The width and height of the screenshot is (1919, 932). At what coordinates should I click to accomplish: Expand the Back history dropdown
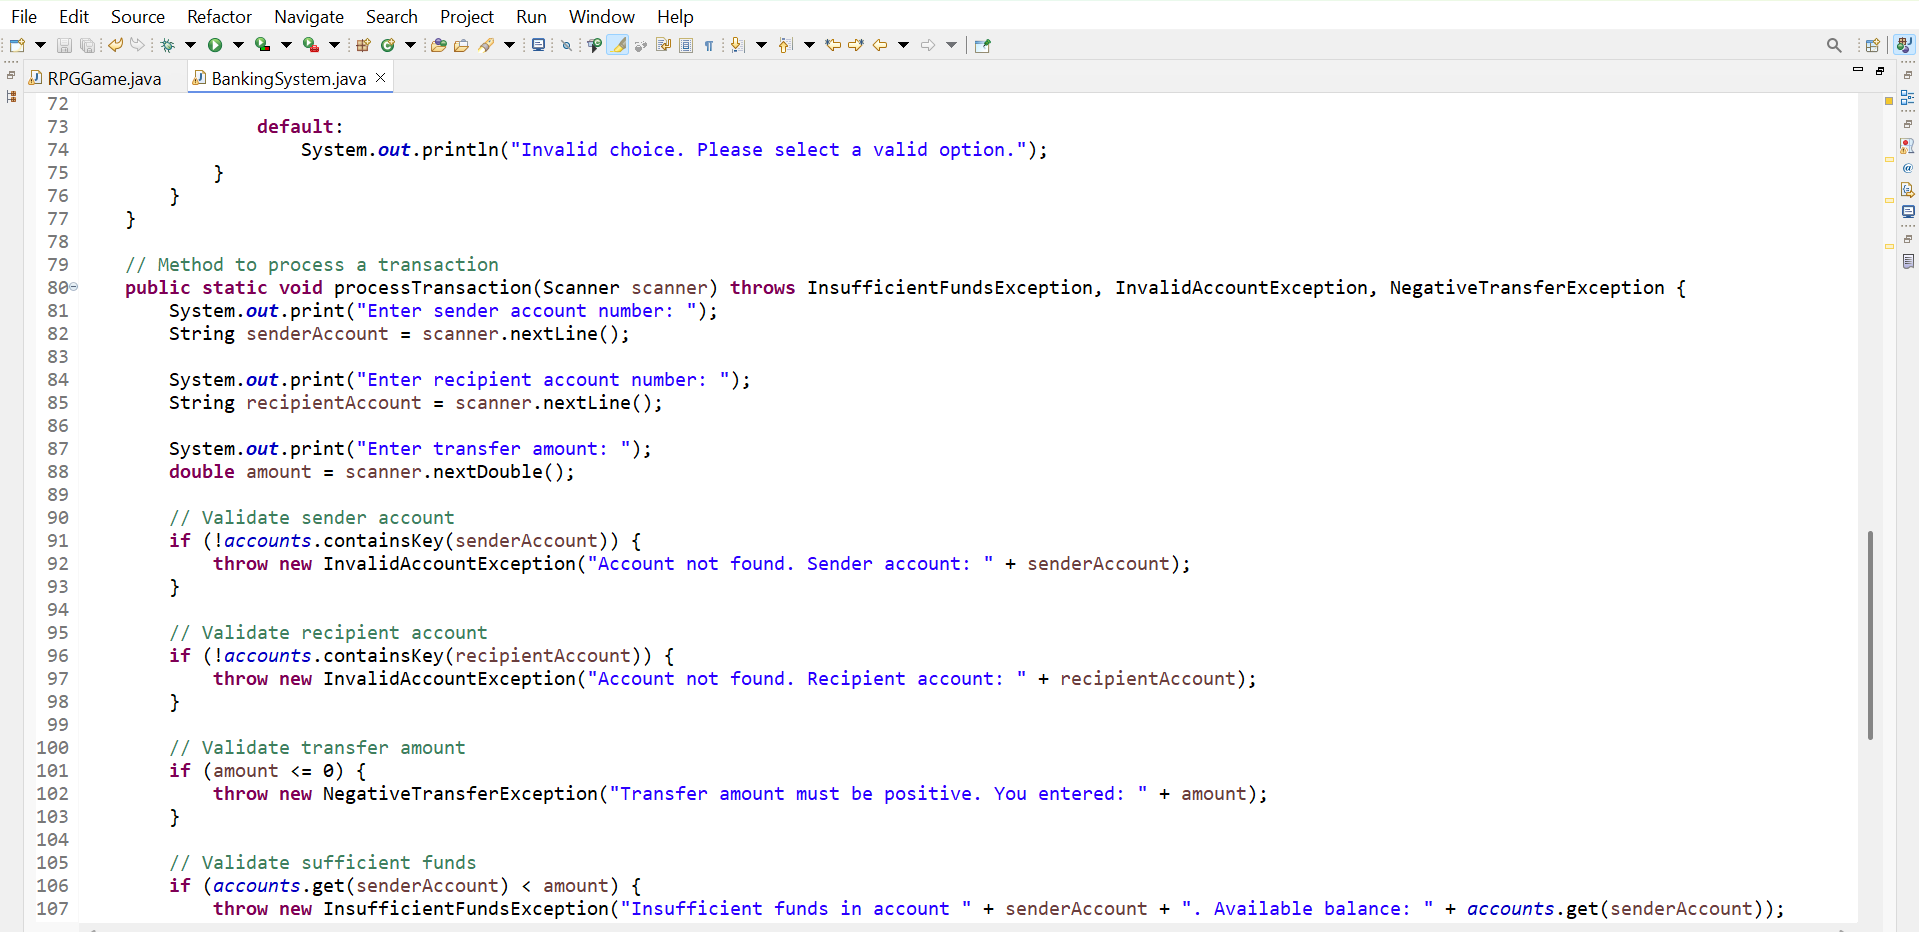pos(903,45)
